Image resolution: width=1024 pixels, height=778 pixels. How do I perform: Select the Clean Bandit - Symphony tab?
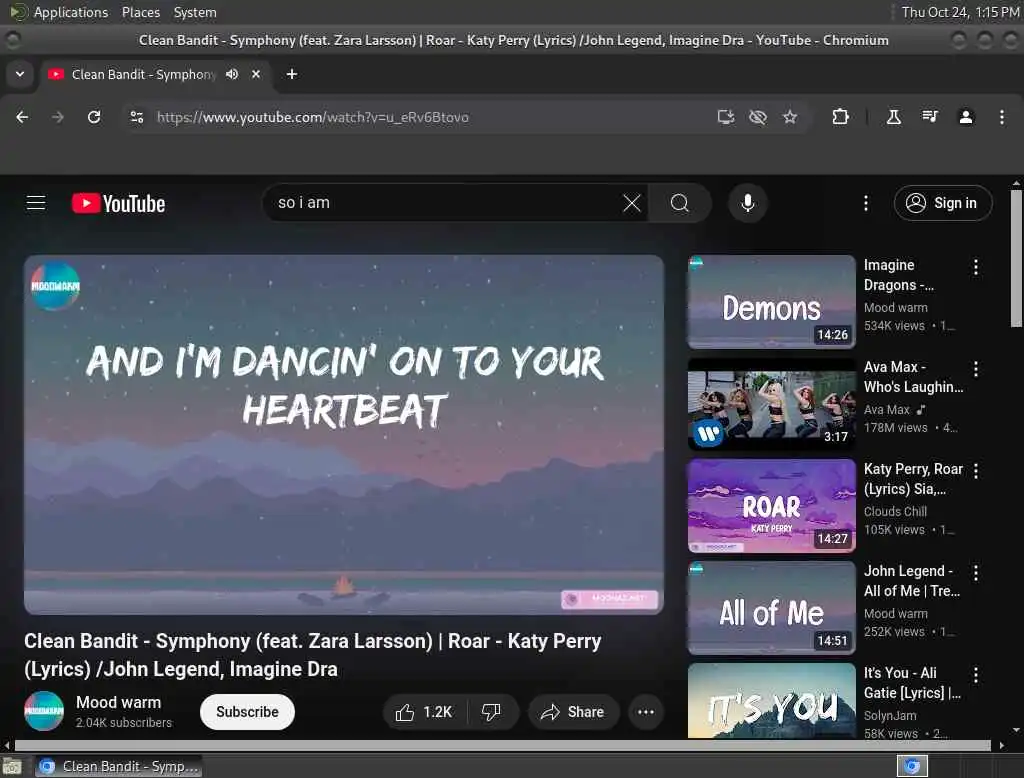(x=156, y=74)
